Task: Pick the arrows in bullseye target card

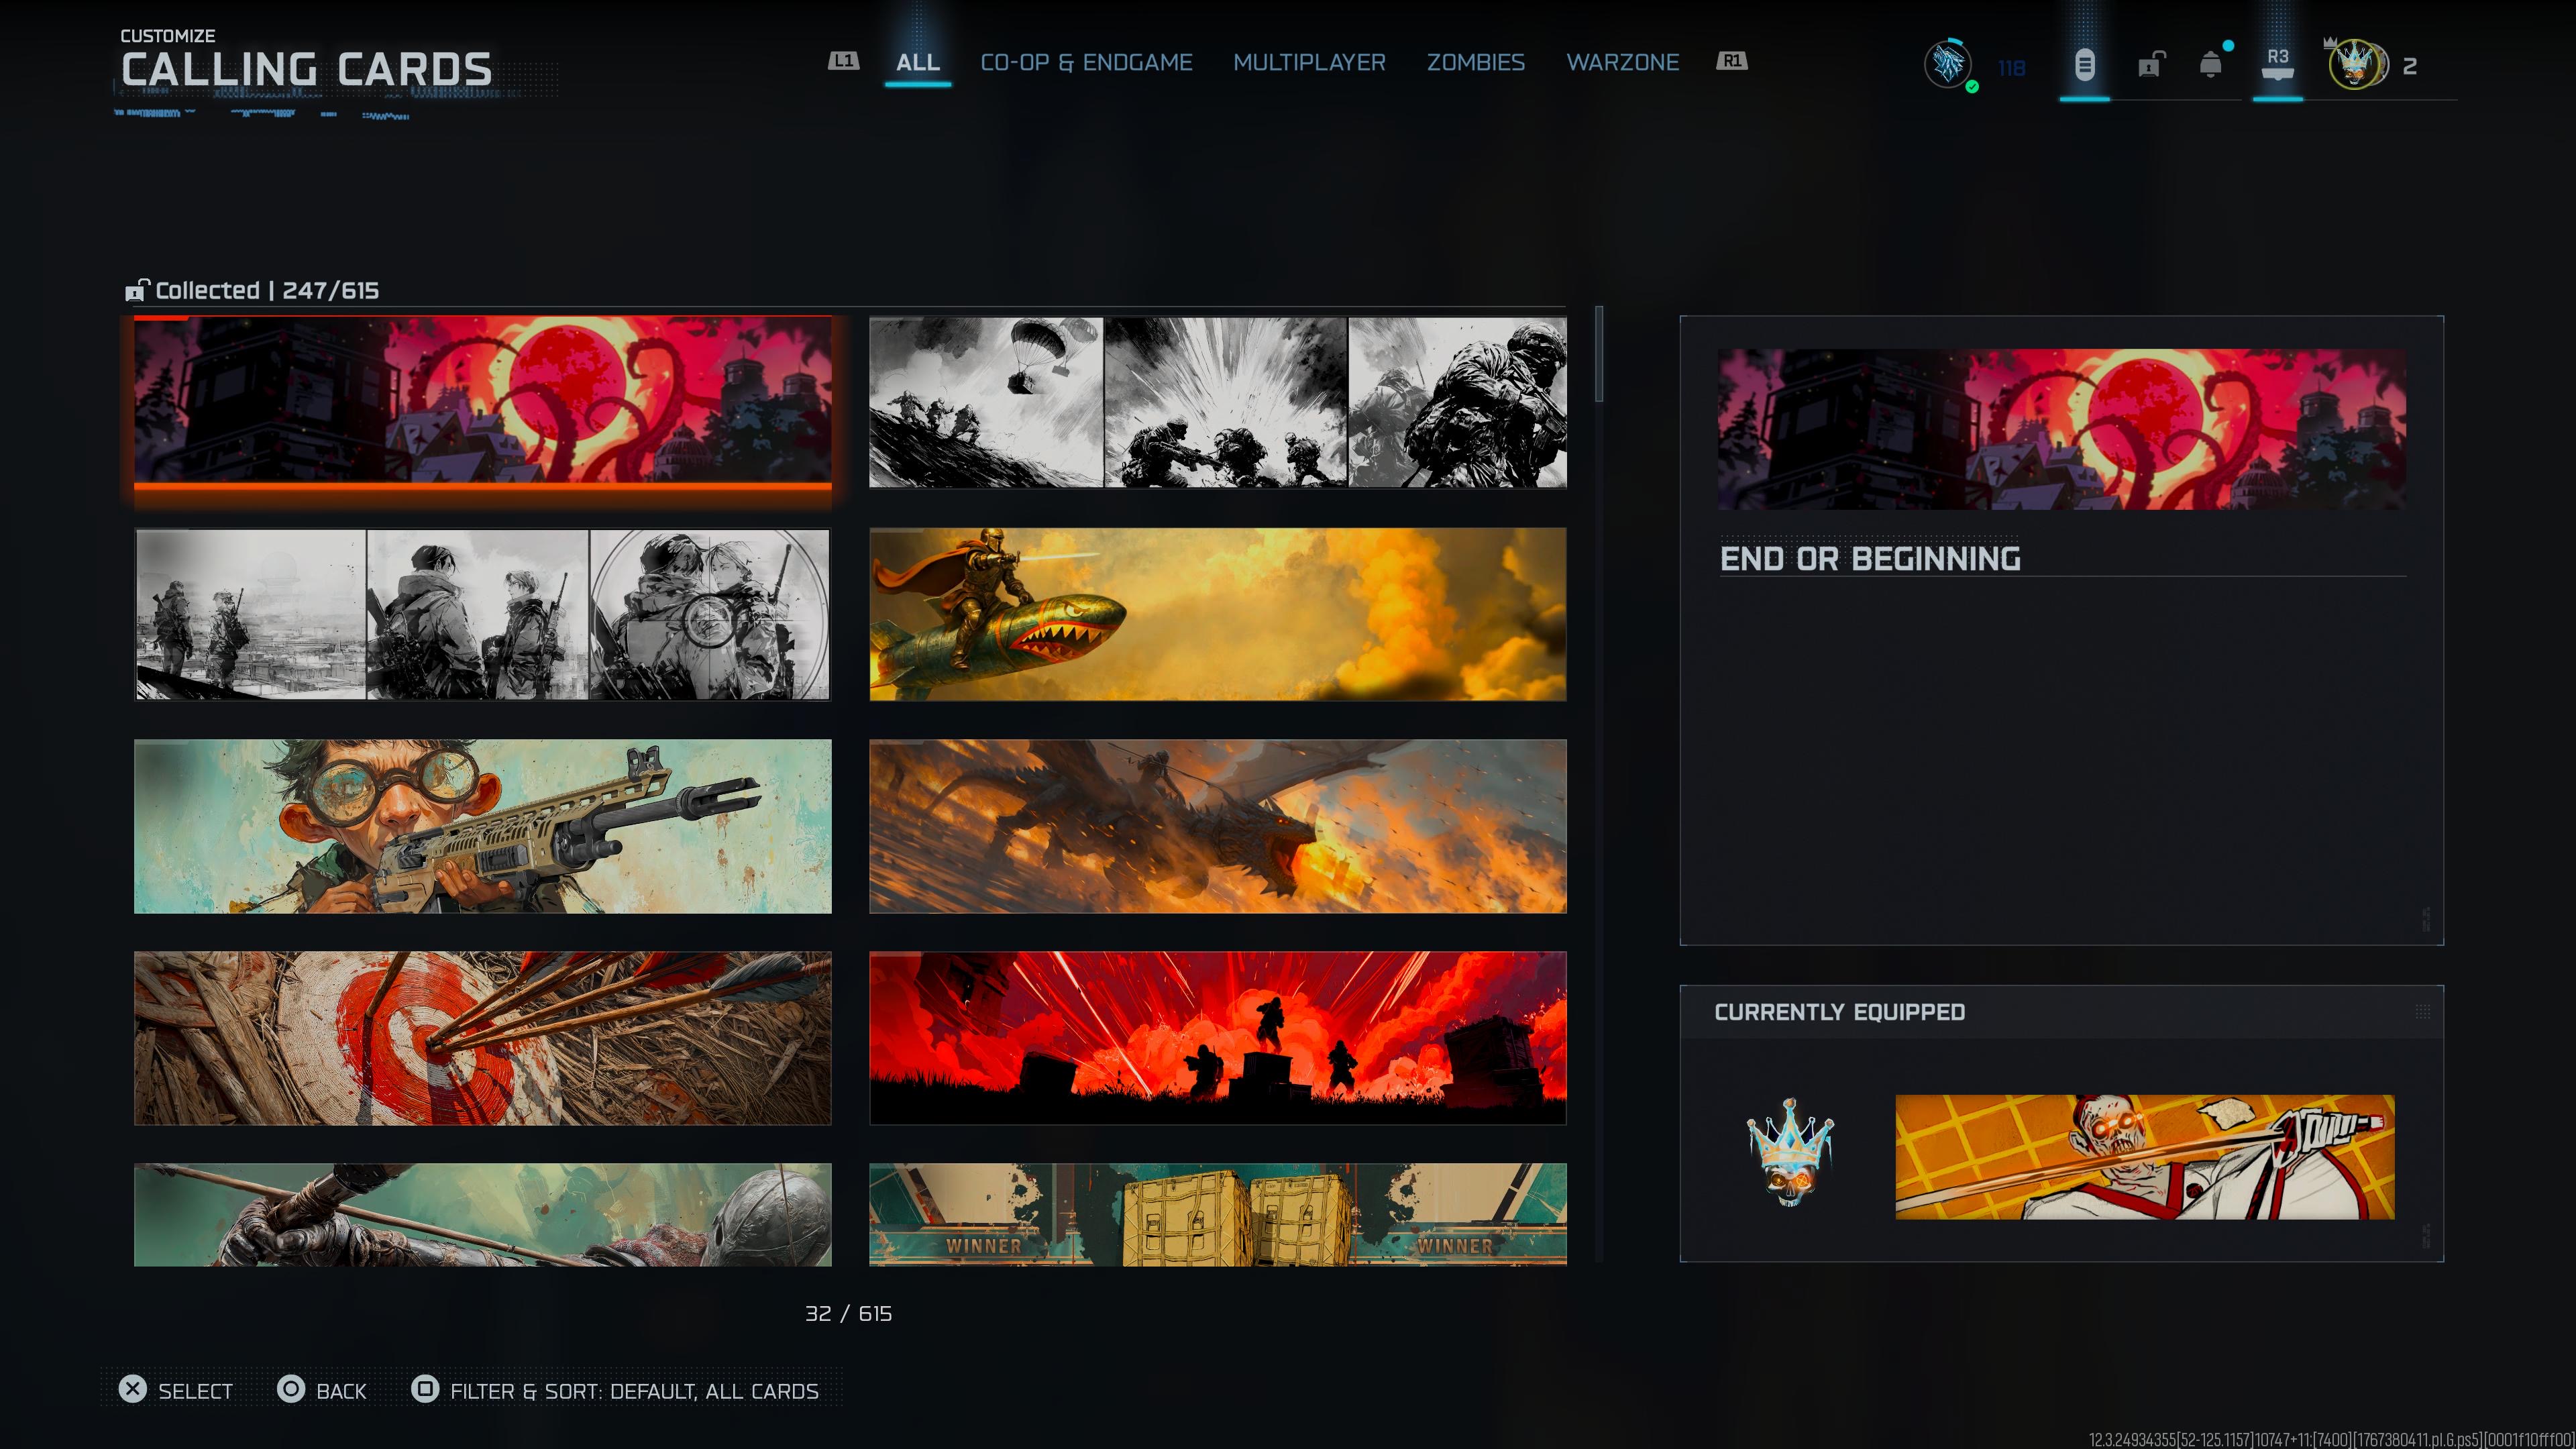Action: [482, 1038]
